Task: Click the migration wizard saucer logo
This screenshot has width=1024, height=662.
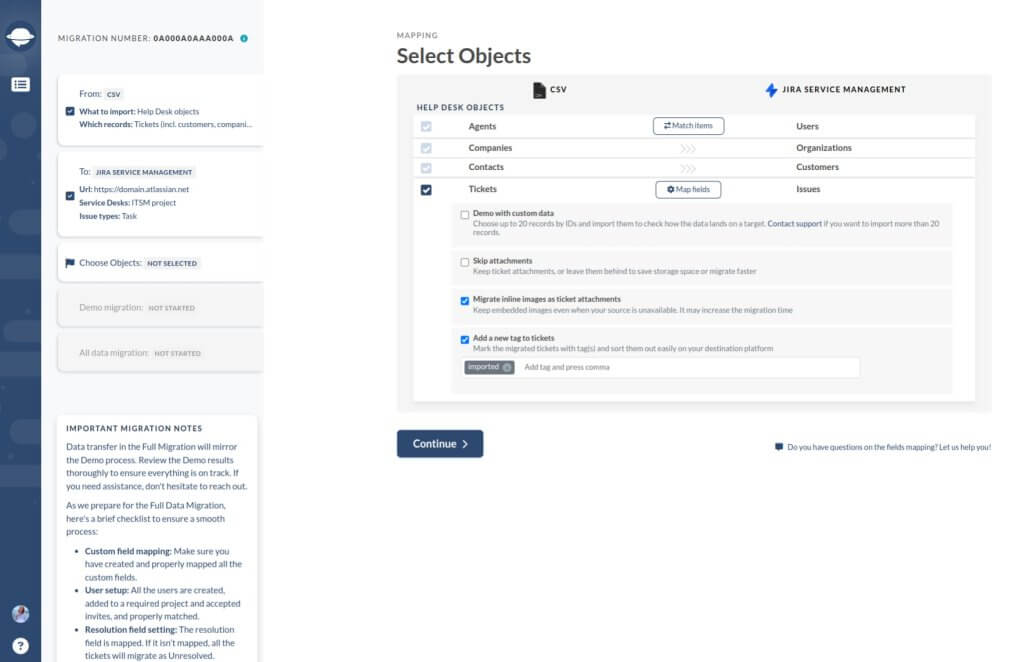Action: click(21, 37)
